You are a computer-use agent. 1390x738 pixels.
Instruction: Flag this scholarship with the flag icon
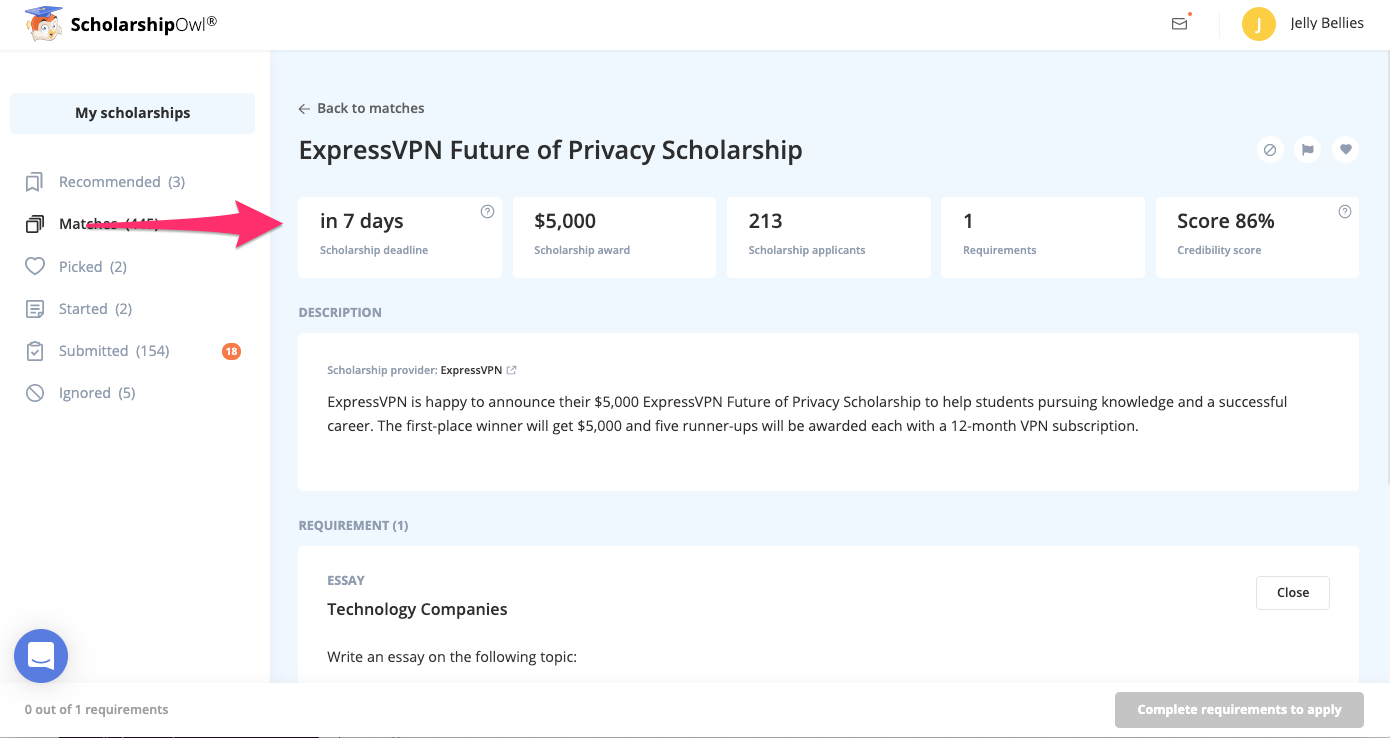pyautogui.click(x=1307, y=150)
